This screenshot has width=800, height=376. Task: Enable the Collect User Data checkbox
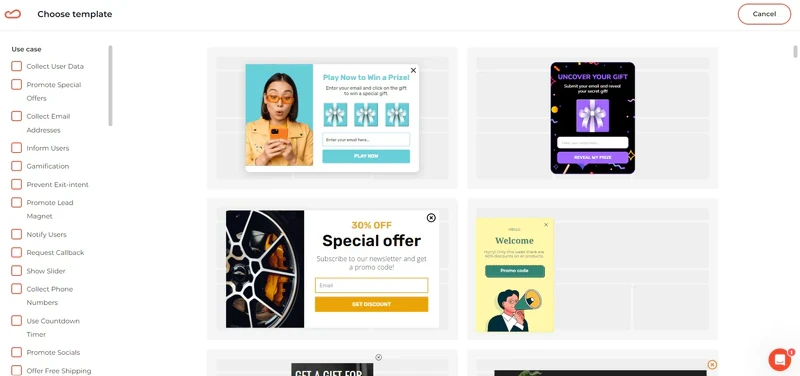(17, 66)
